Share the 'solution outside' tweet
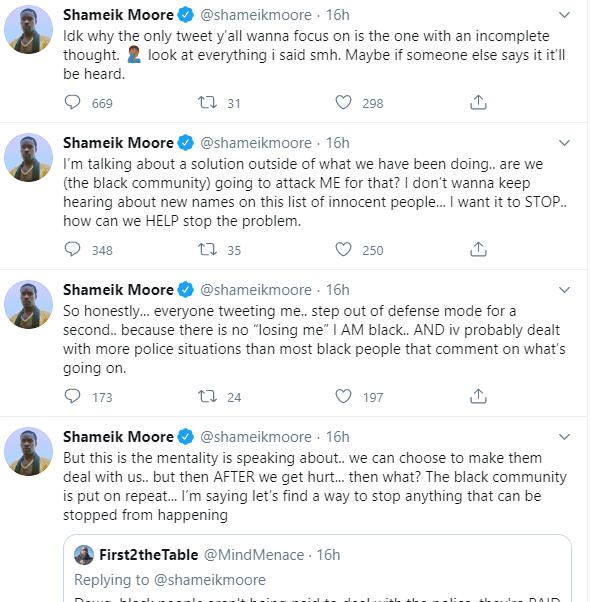 click(x=478, y=250)
